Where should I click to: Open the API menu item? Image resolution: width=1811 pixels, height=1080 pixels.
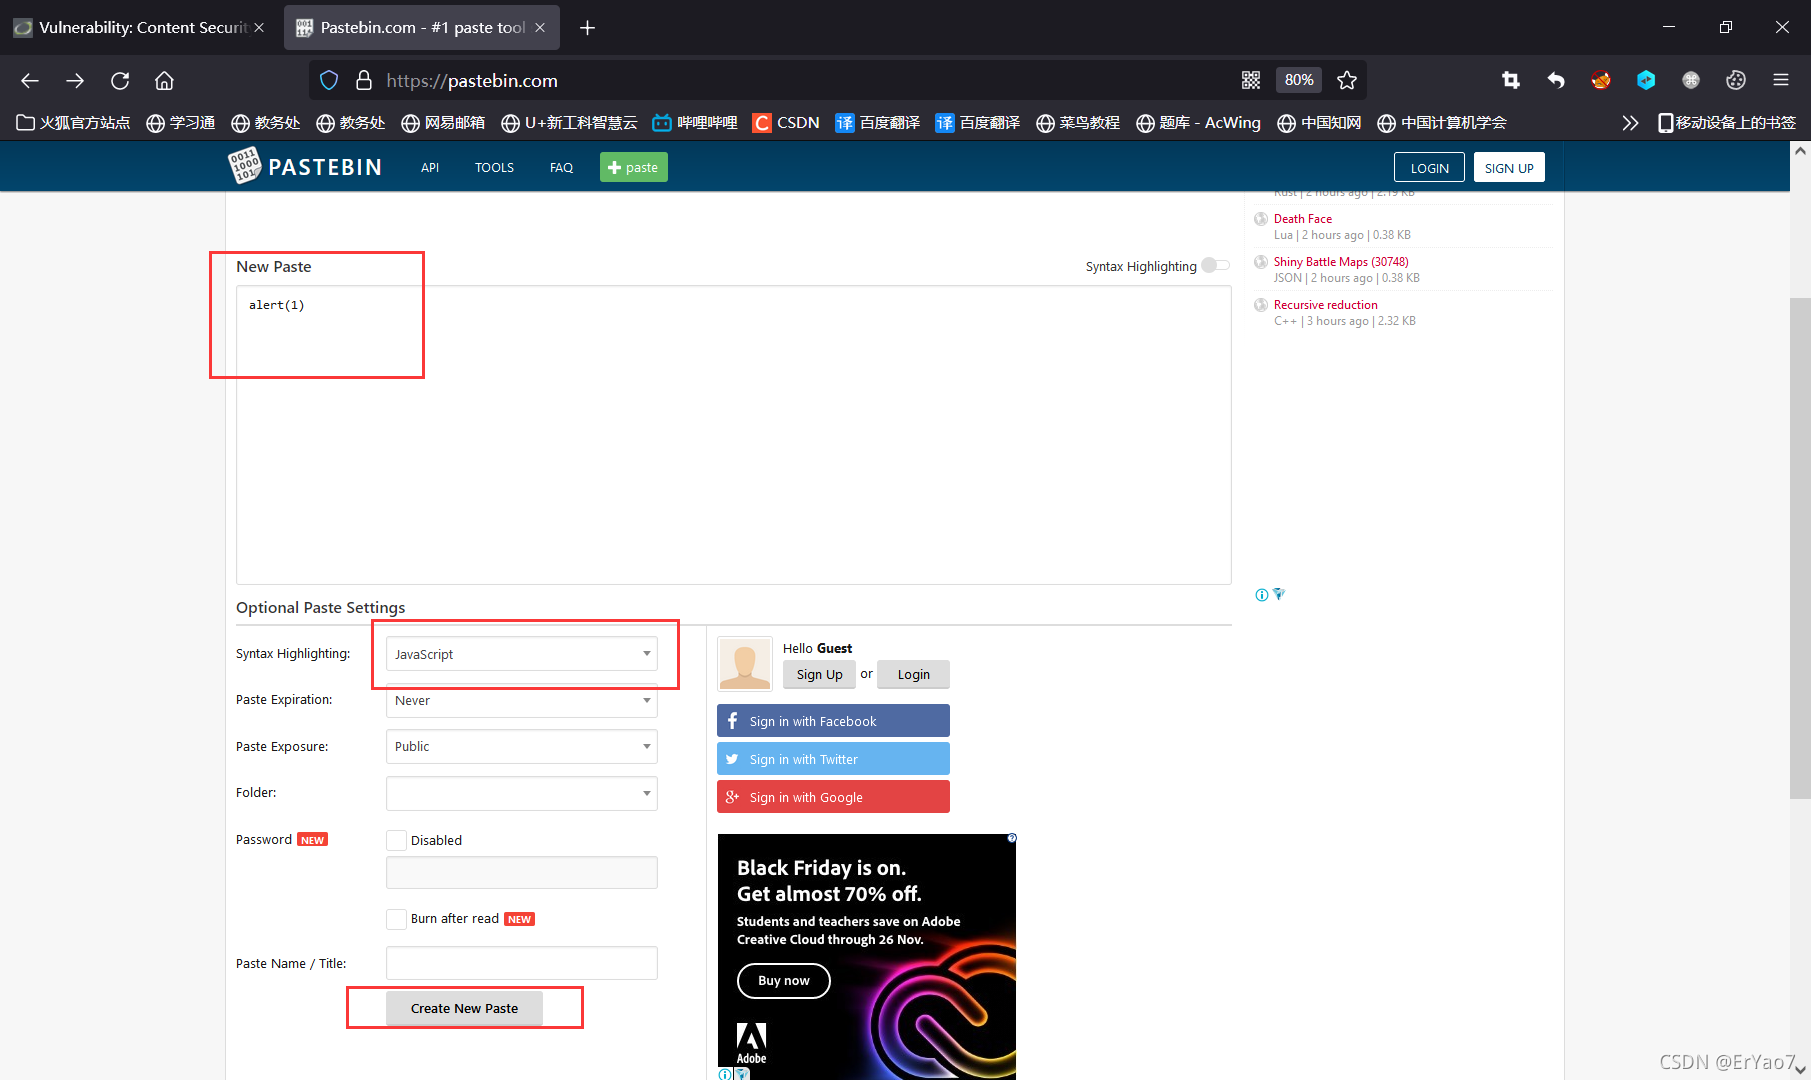click(430, 168)
